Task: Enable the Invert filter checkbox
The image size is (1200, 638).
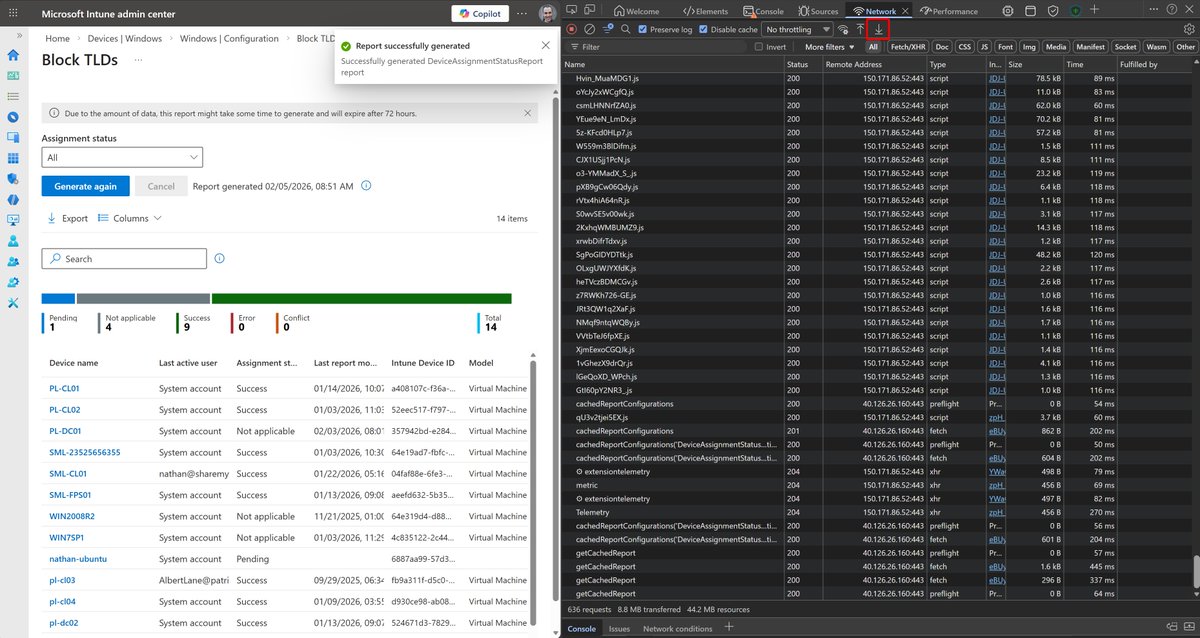Action: pyautogui.click(x=759, y=47)
